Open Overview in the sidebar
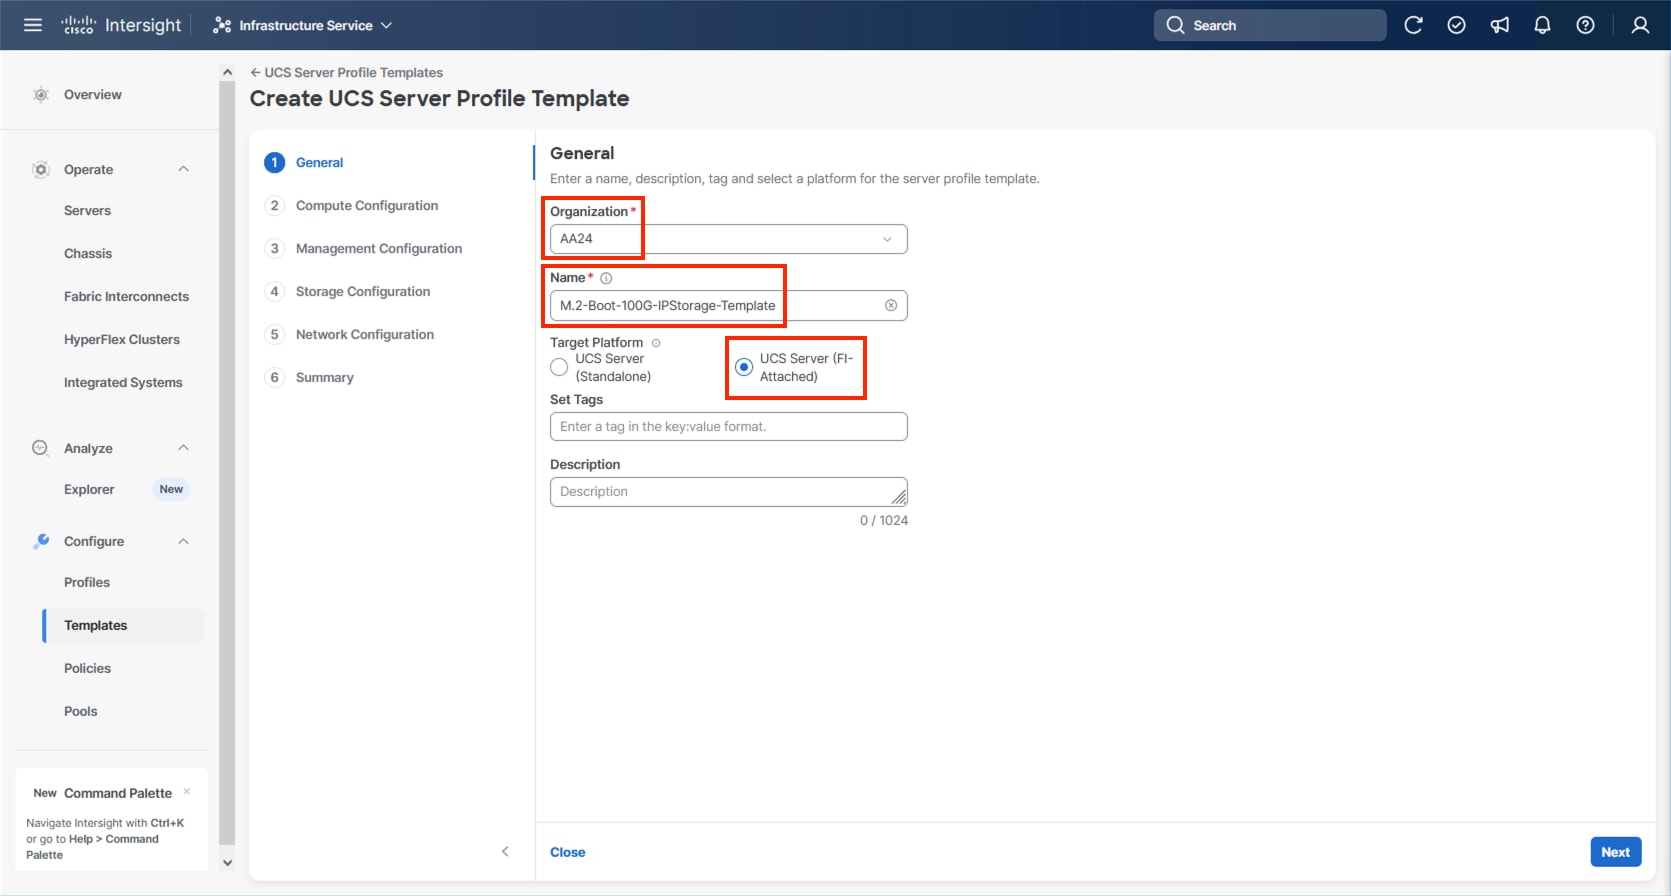Screen dimensions: 1671x896 (93, 95)
